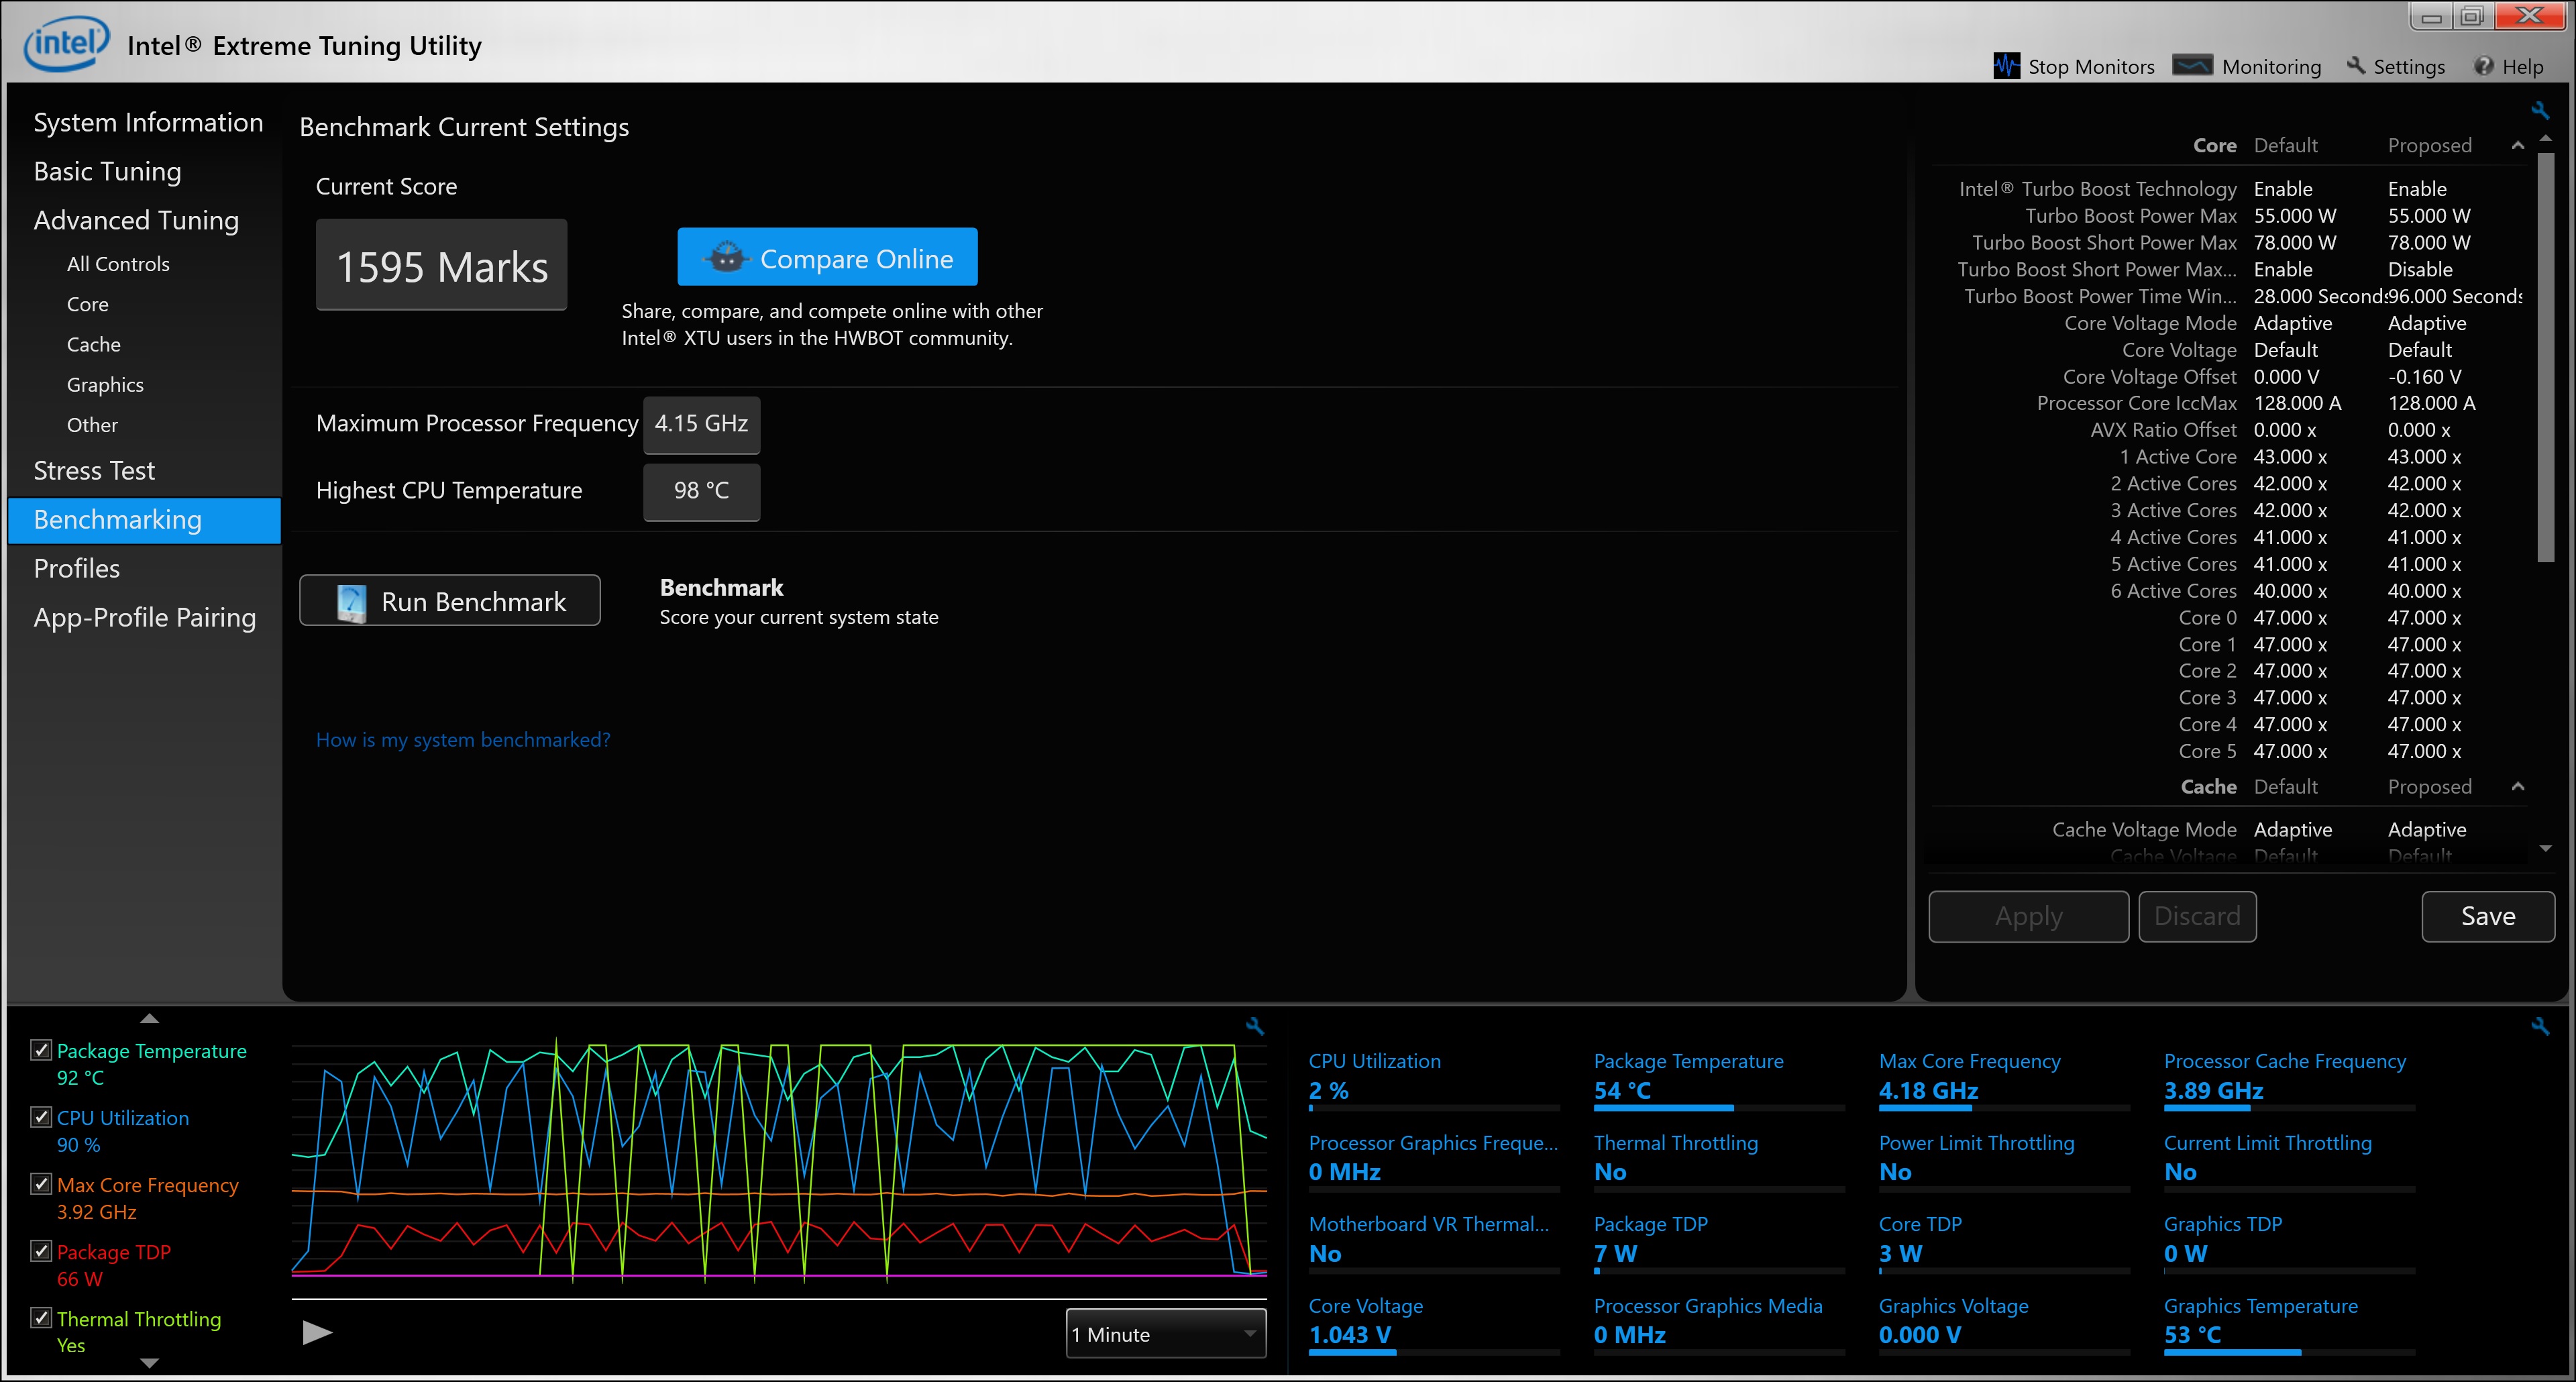Select Cache under Advanced Tuning
2576x1382 pixels.
pyautogui.click(x=93, y=344)
